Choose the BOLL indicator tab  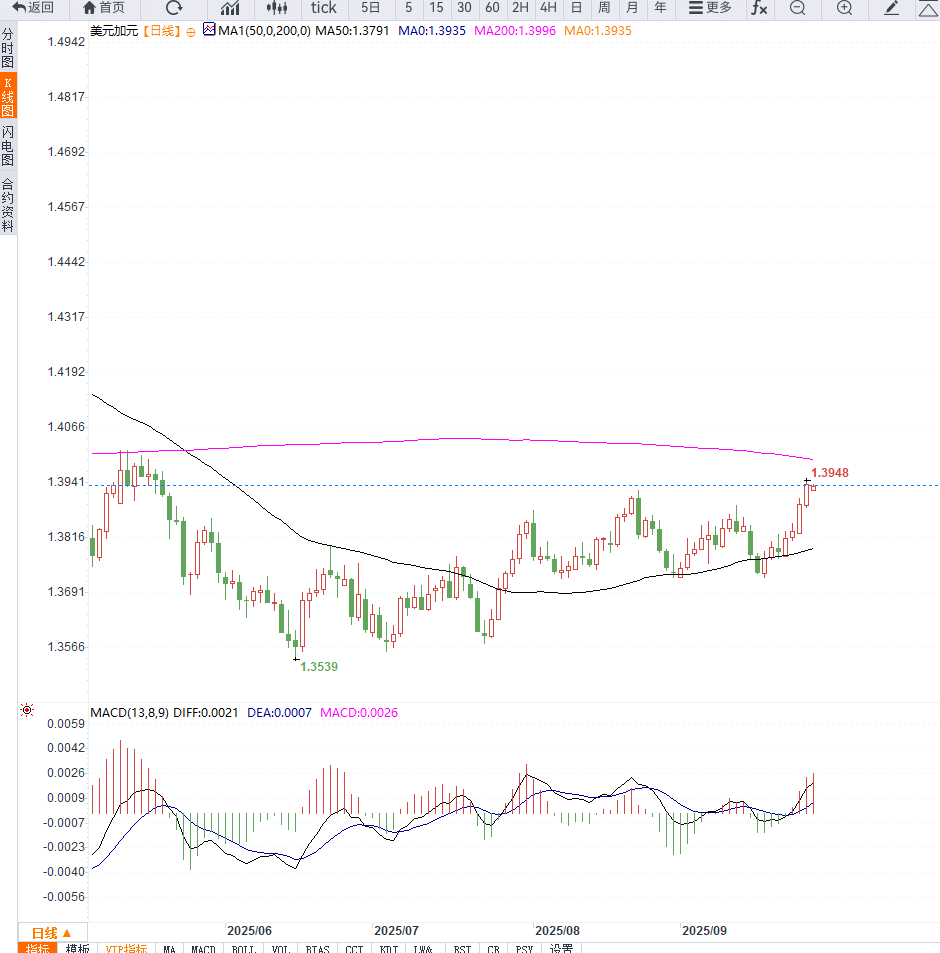[244, 948]
